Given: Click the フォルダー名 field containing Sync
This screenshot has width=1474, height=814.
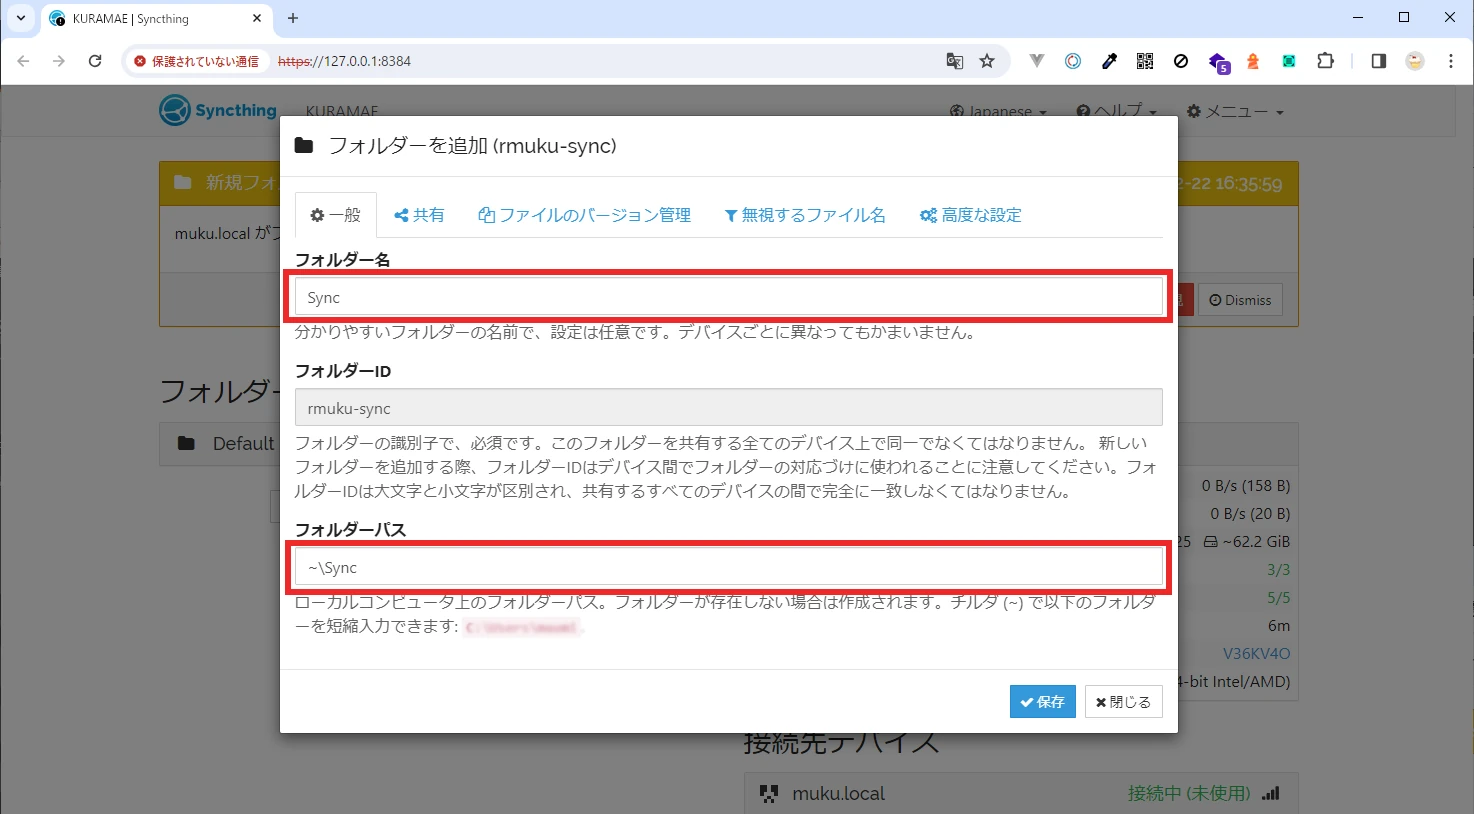Looking at the screenshot, I should (729, 297).
